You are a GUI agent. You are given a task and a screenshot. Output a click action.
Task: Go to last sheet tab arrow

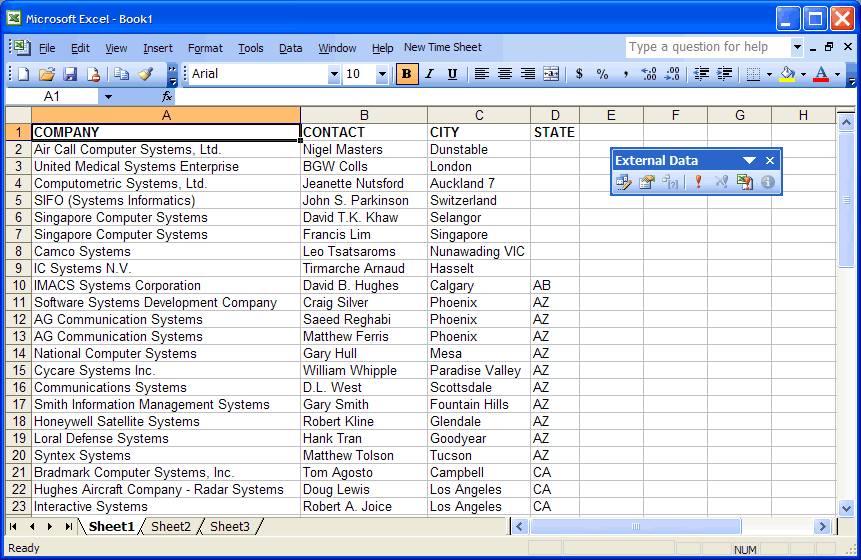coord(68,527)
